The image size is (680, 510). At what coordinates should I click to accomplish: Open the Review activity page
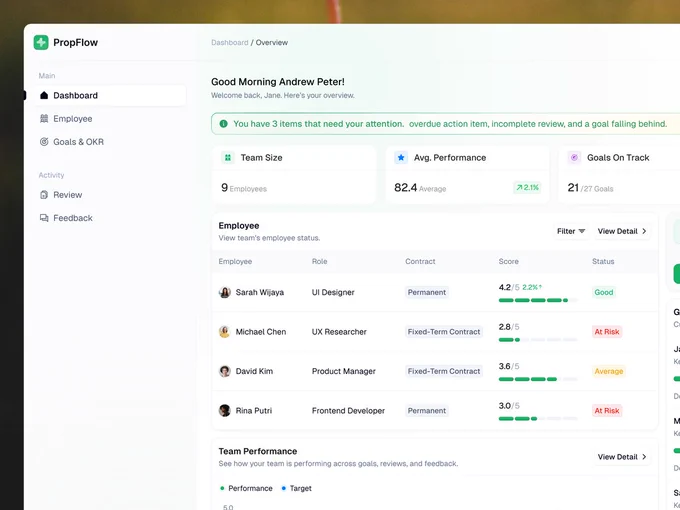[110, 195]
